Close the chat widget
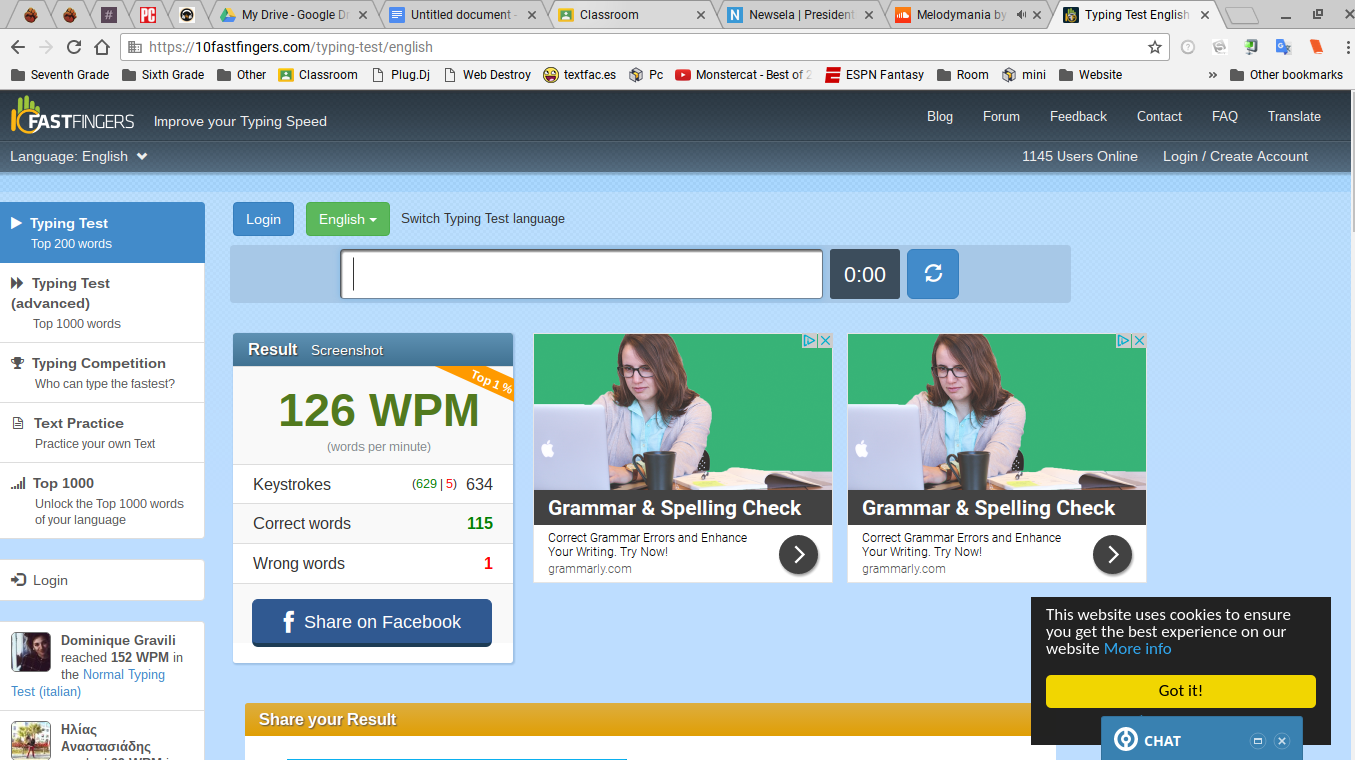This screenshot has height=760, width=1355. pos(1282,741)
